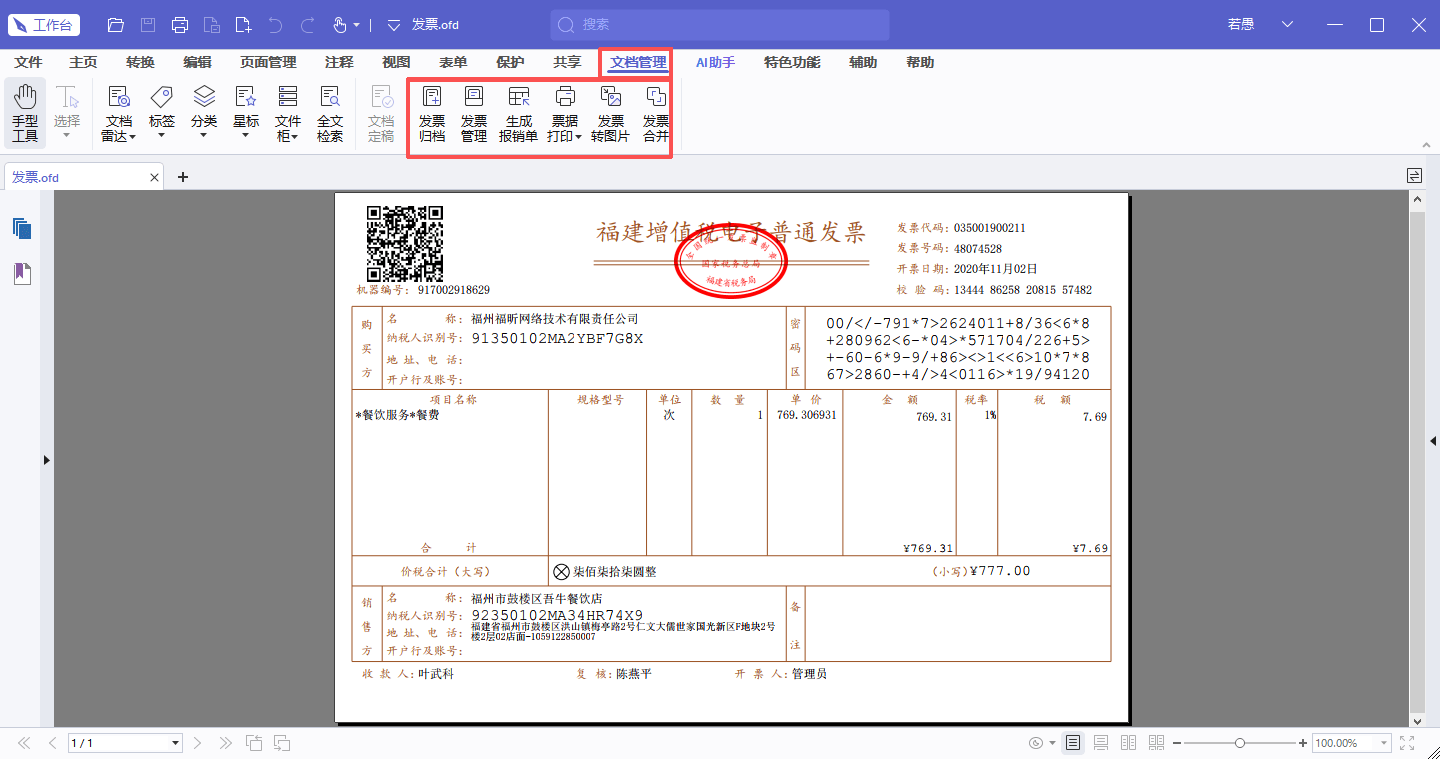
Task: Convert invoice with 发票转图片
Action: click(610, 114)
